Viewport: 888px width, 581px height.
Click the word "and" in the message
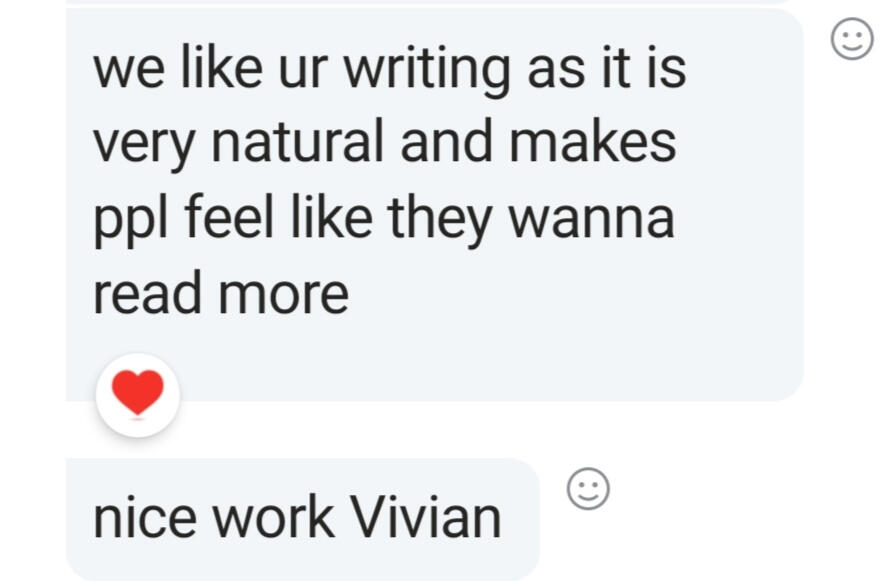pyautogui.click(x=445, y=144)
